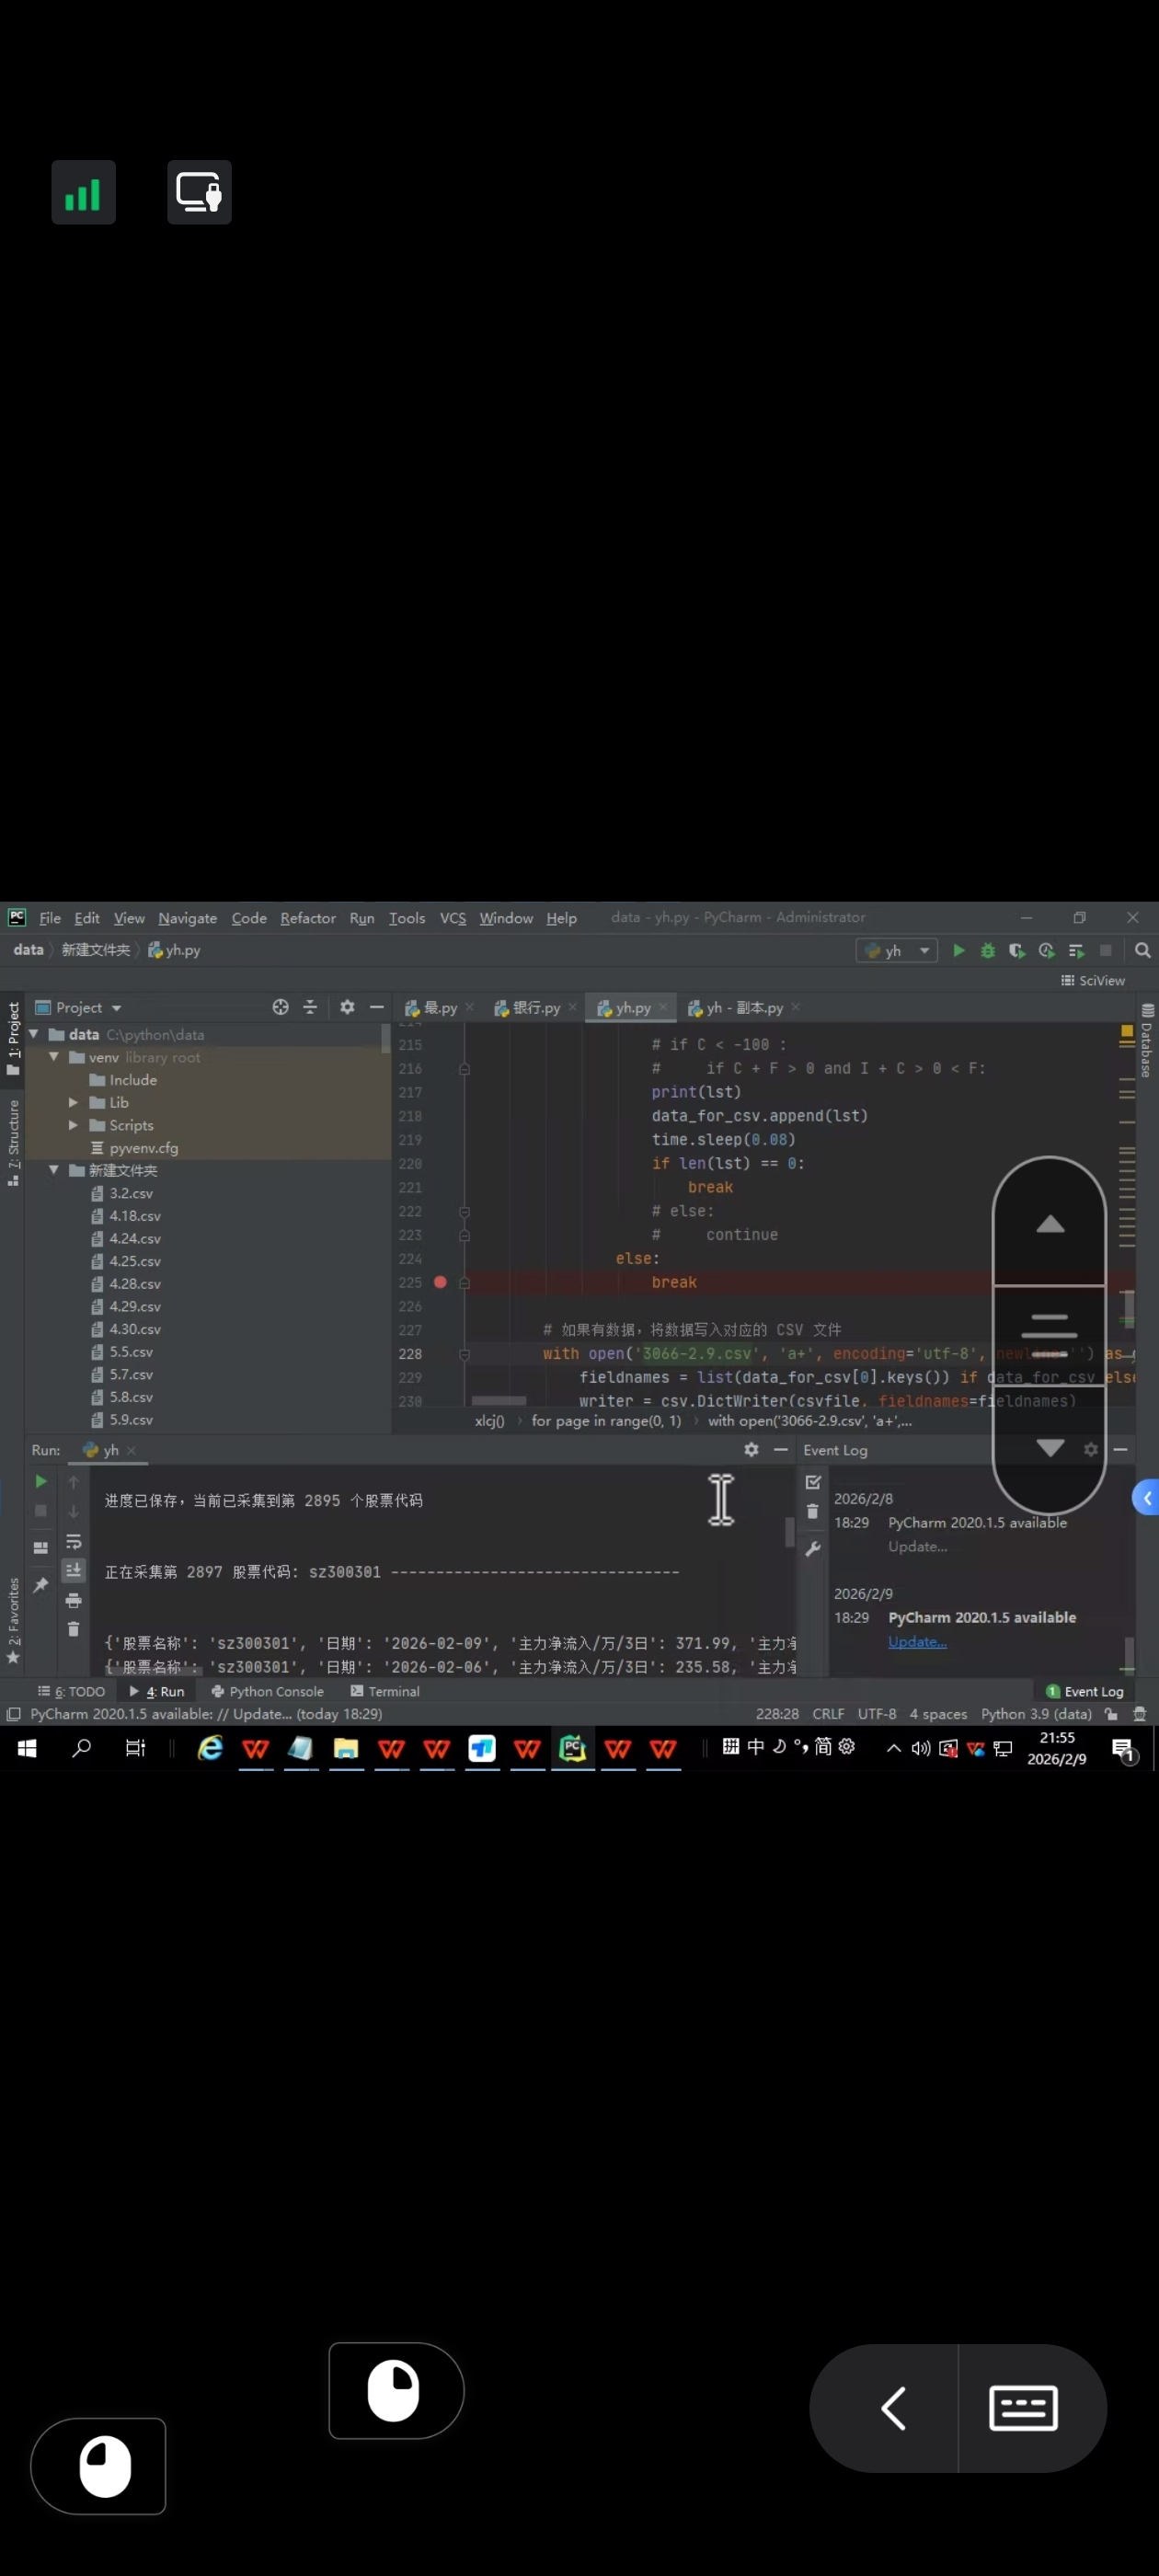1159x2576 pixels.
Task: Run the yh configuration with green play button
Action: [x=958, y=950]
